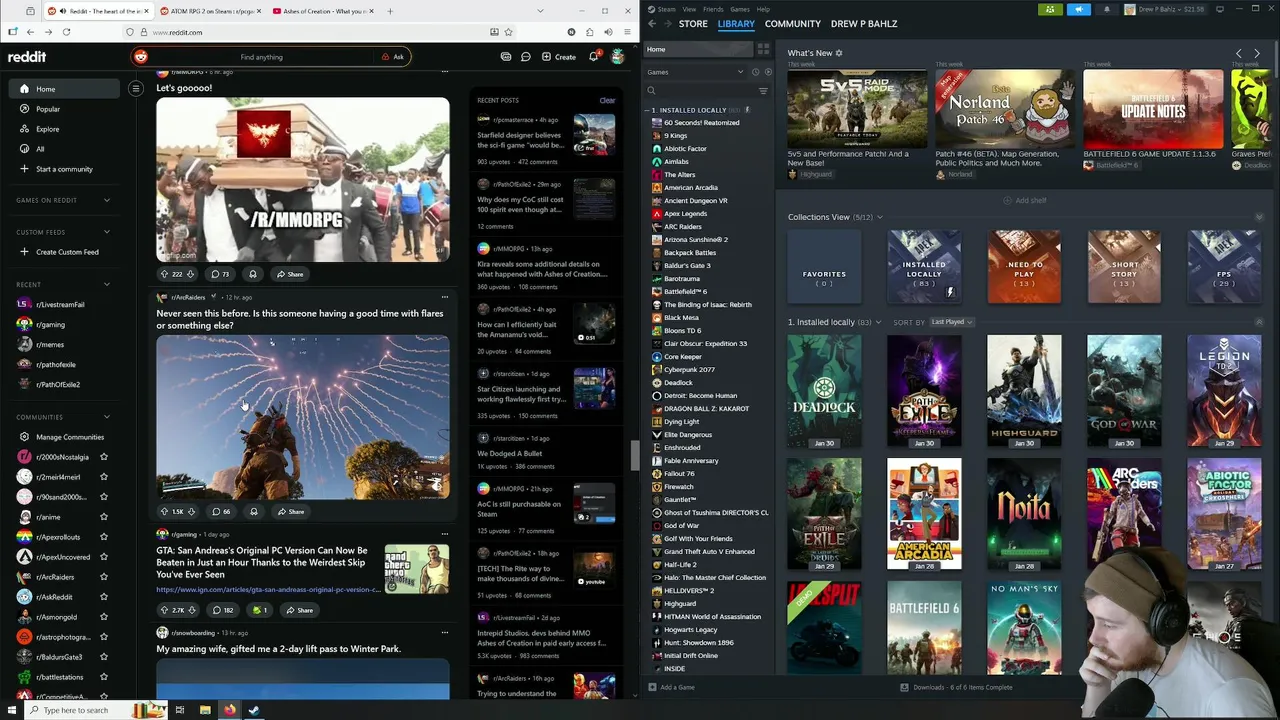Clear Reddit recent posts
This screenshot has height=720, width=1280.
(x=607, y=100)
